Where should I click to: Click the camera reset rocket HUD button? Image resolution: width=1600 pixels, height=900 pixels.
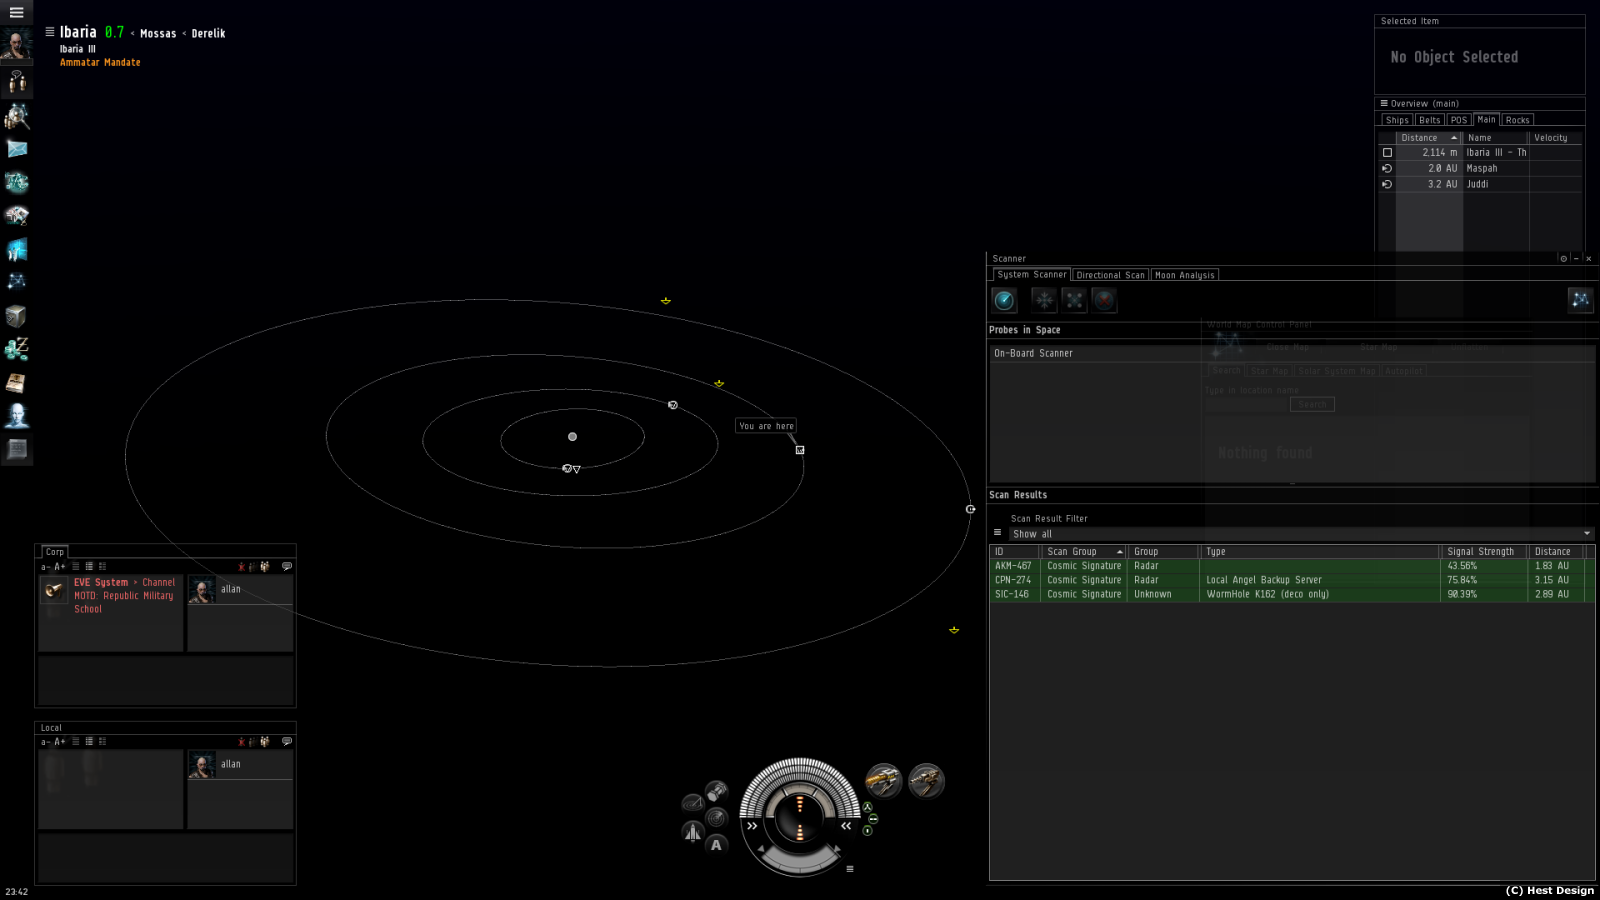click(x=692, y=831)
